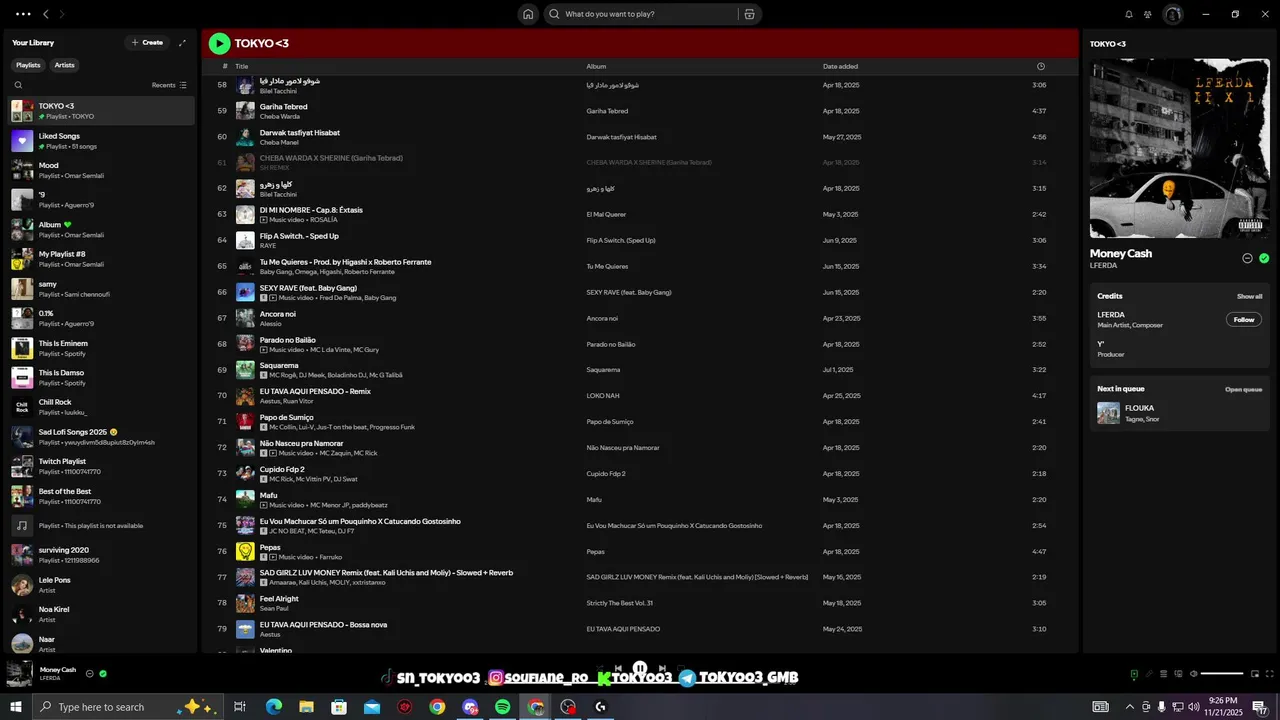Search within Your Library
Viewport: 1280px width, 720px height.
pos(18,85)
